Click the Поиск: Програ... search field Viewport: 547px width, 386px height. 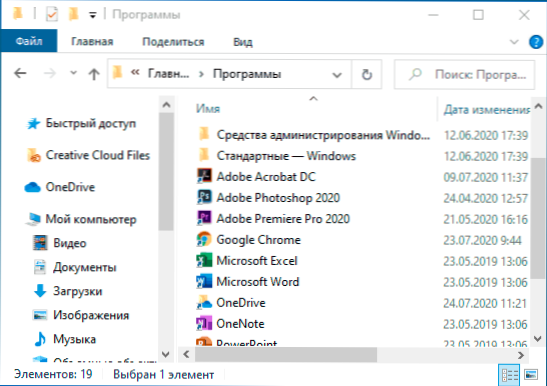(464, 74)
